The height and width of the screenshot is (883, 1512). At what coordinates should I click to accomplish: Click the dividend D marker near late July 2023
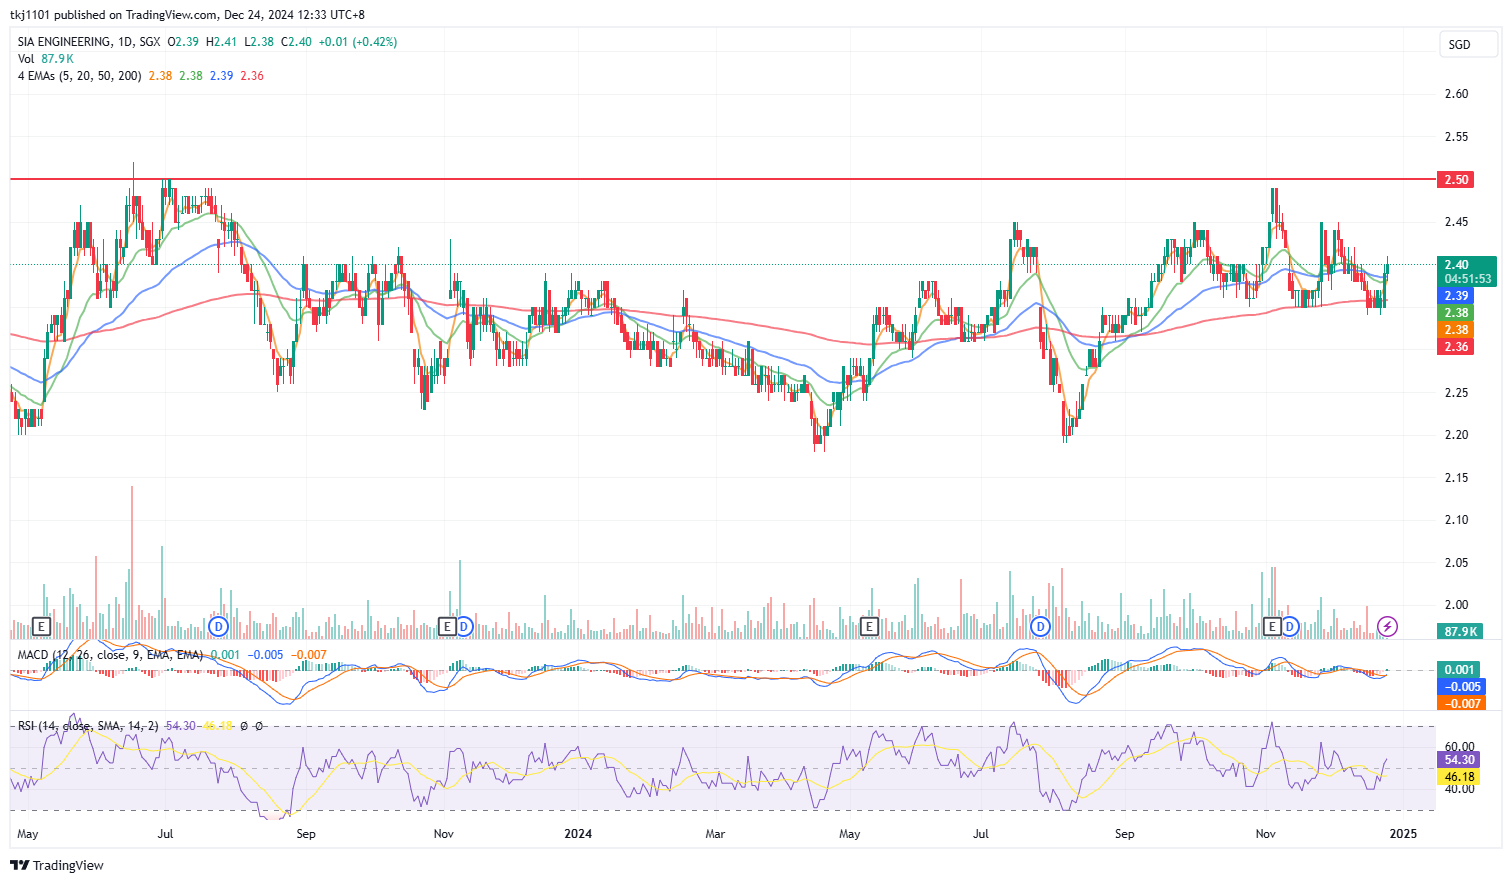click(218, 627)
